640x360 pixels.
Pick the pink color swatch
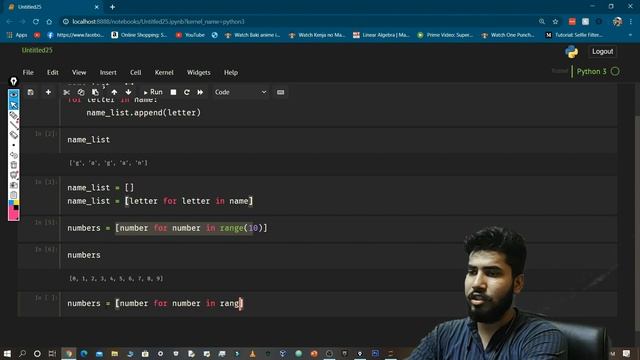pos(13,214)
